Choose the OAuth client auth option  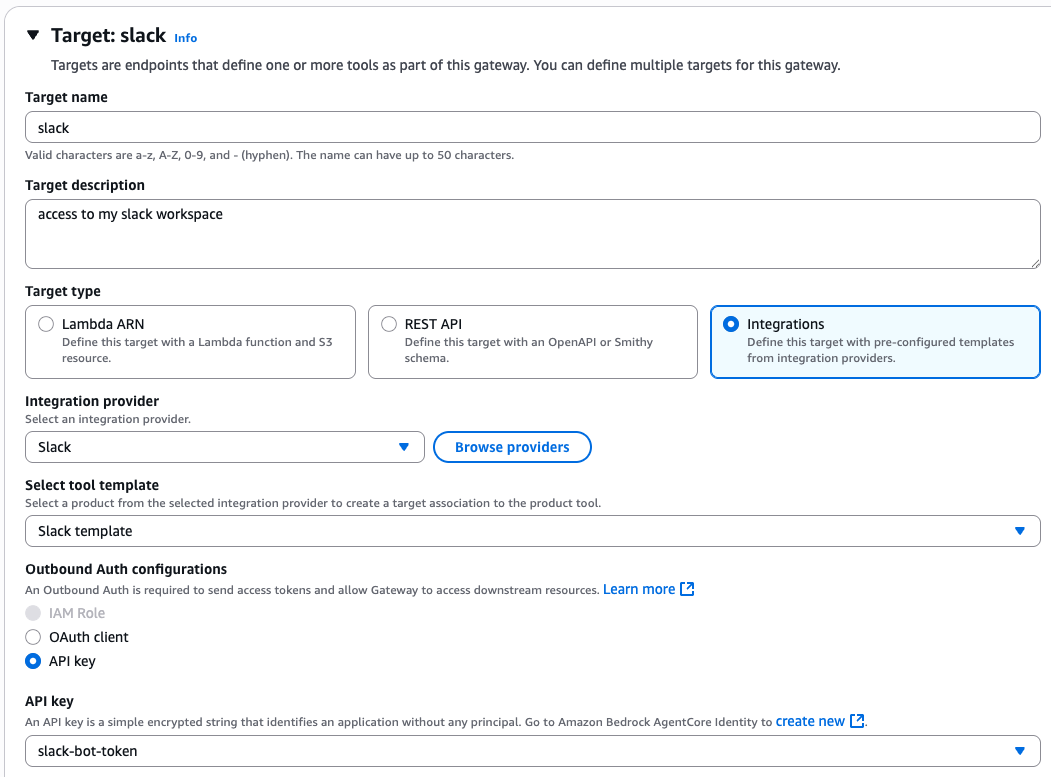tap(34, 637)
